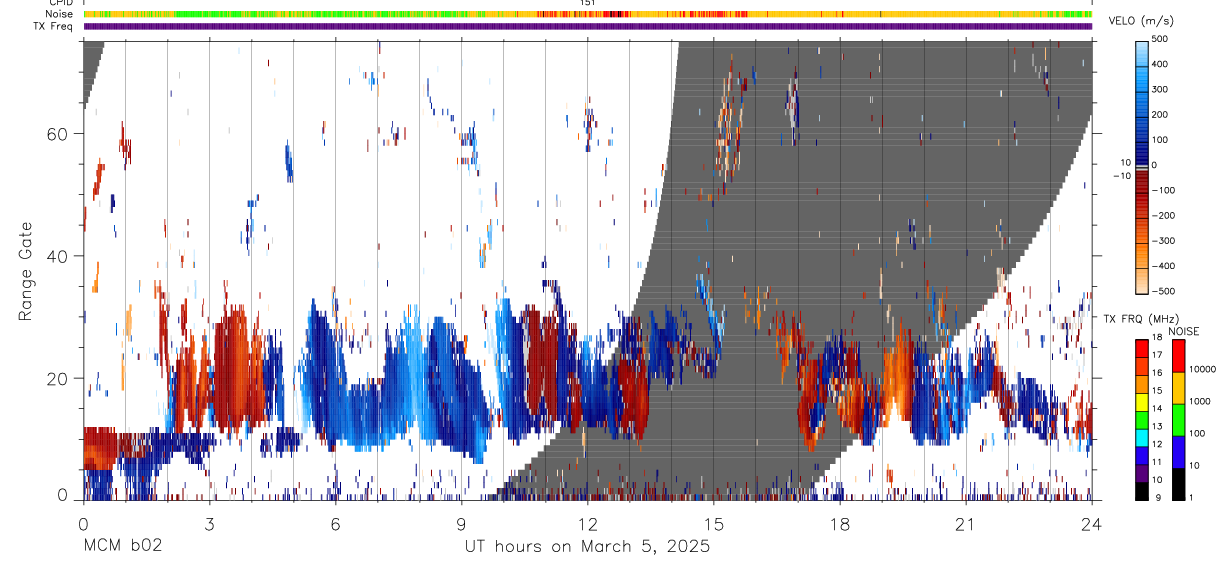Click 'UT hours on March 5, 2025' axis title
This screenshot has width=1228, height=567.
pyautogui.click(x=587, y=547)
